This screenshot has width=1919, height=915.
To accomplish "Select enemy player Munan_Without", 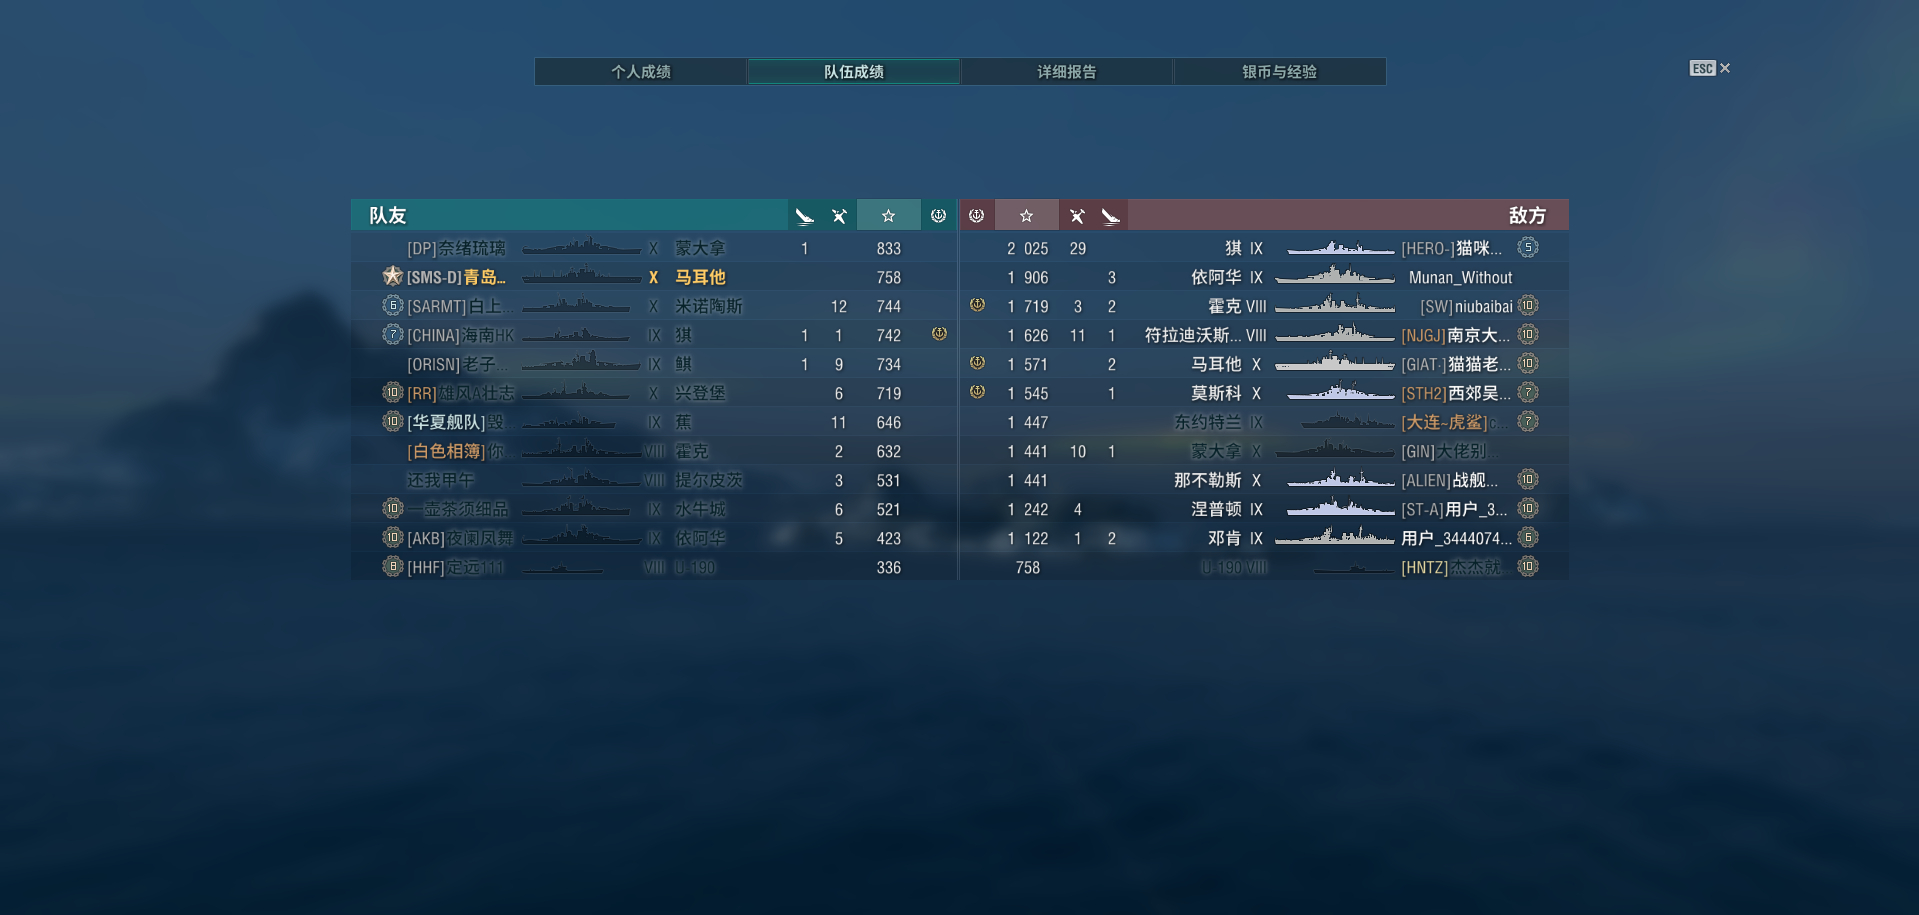I will click(x=1460, y=278).
